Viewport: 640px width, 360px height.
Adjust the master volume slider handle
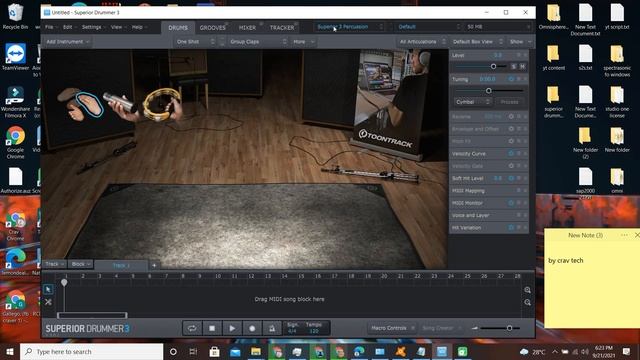tap(509, 328)
